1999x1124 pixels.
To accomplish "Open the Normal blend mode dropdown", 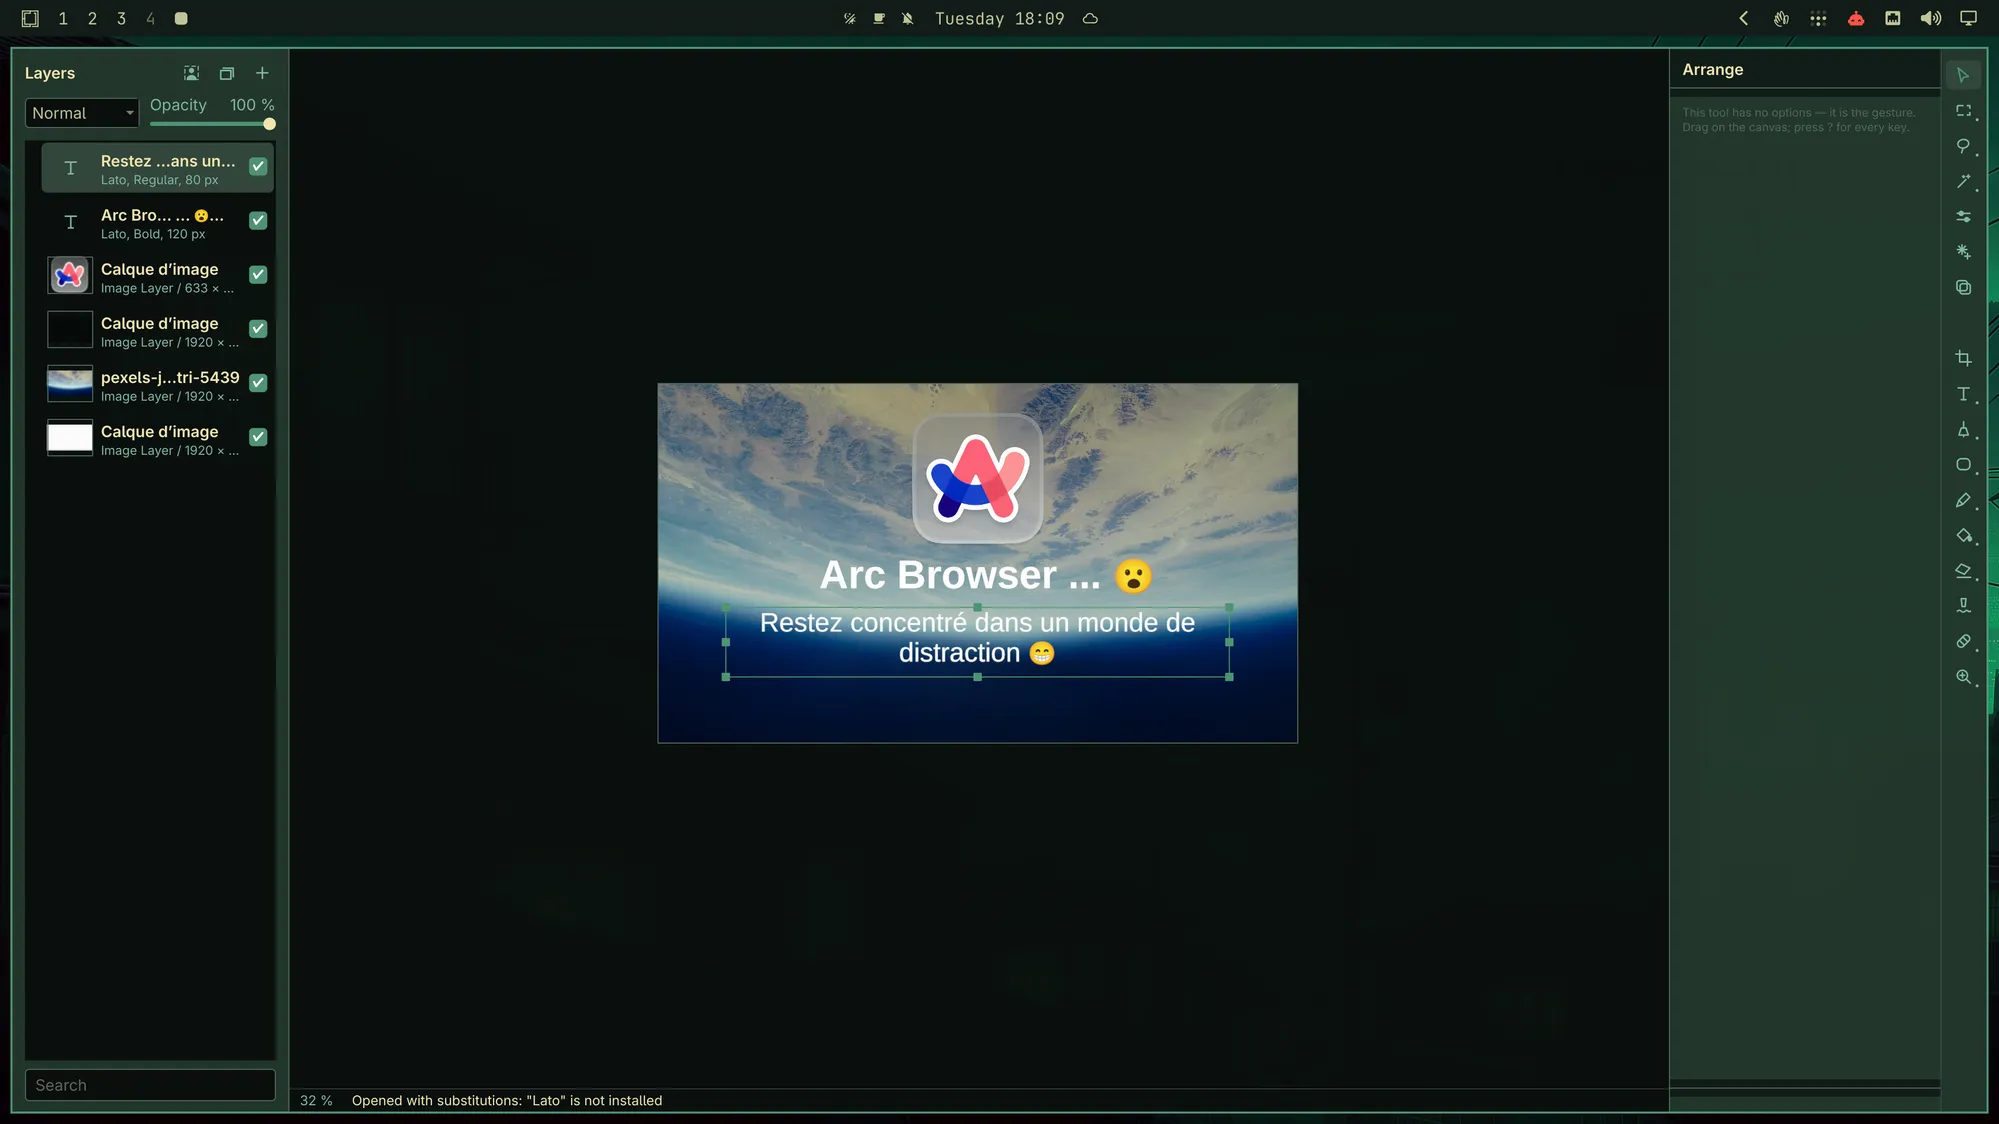I will click(82, 113).
